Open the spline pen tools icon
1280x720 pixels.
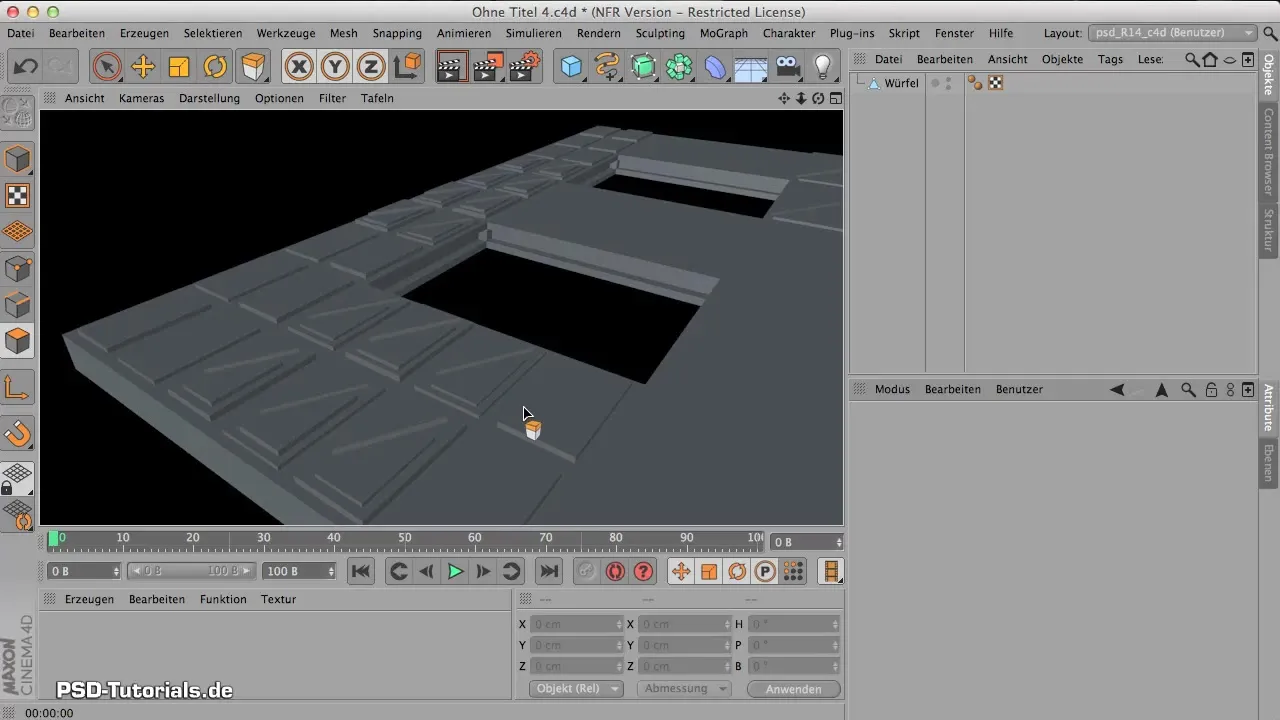(x=607, y=67)
